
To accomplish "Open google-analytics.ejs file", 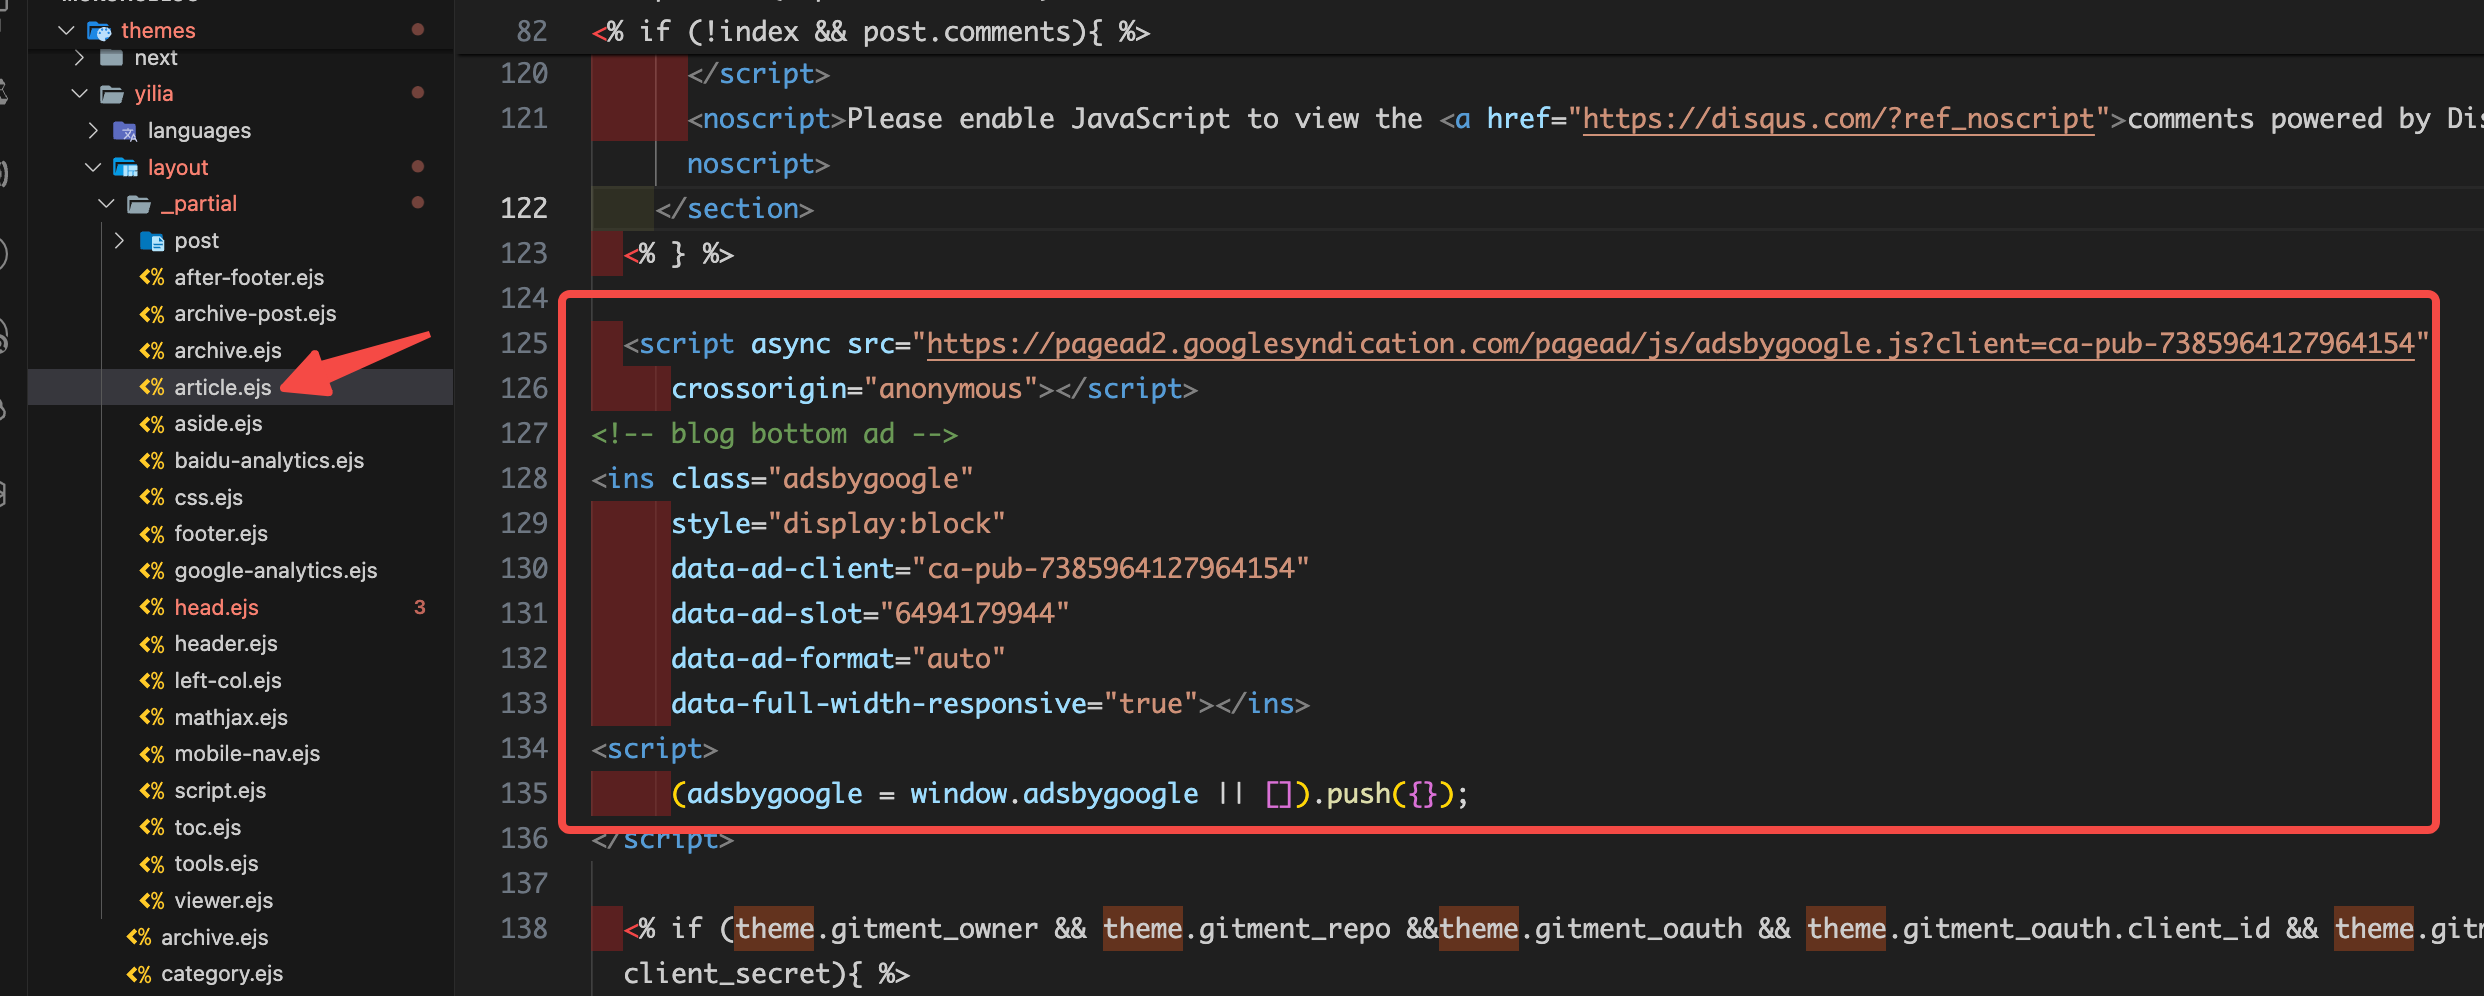I will [276, 571].
